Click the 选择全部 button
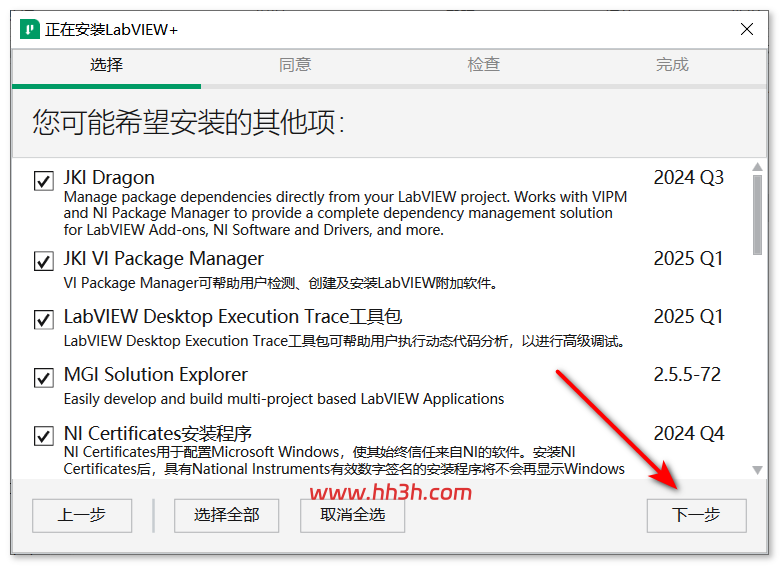The width and height of the screenshot is (780, 566). click(x=226, y=515)
